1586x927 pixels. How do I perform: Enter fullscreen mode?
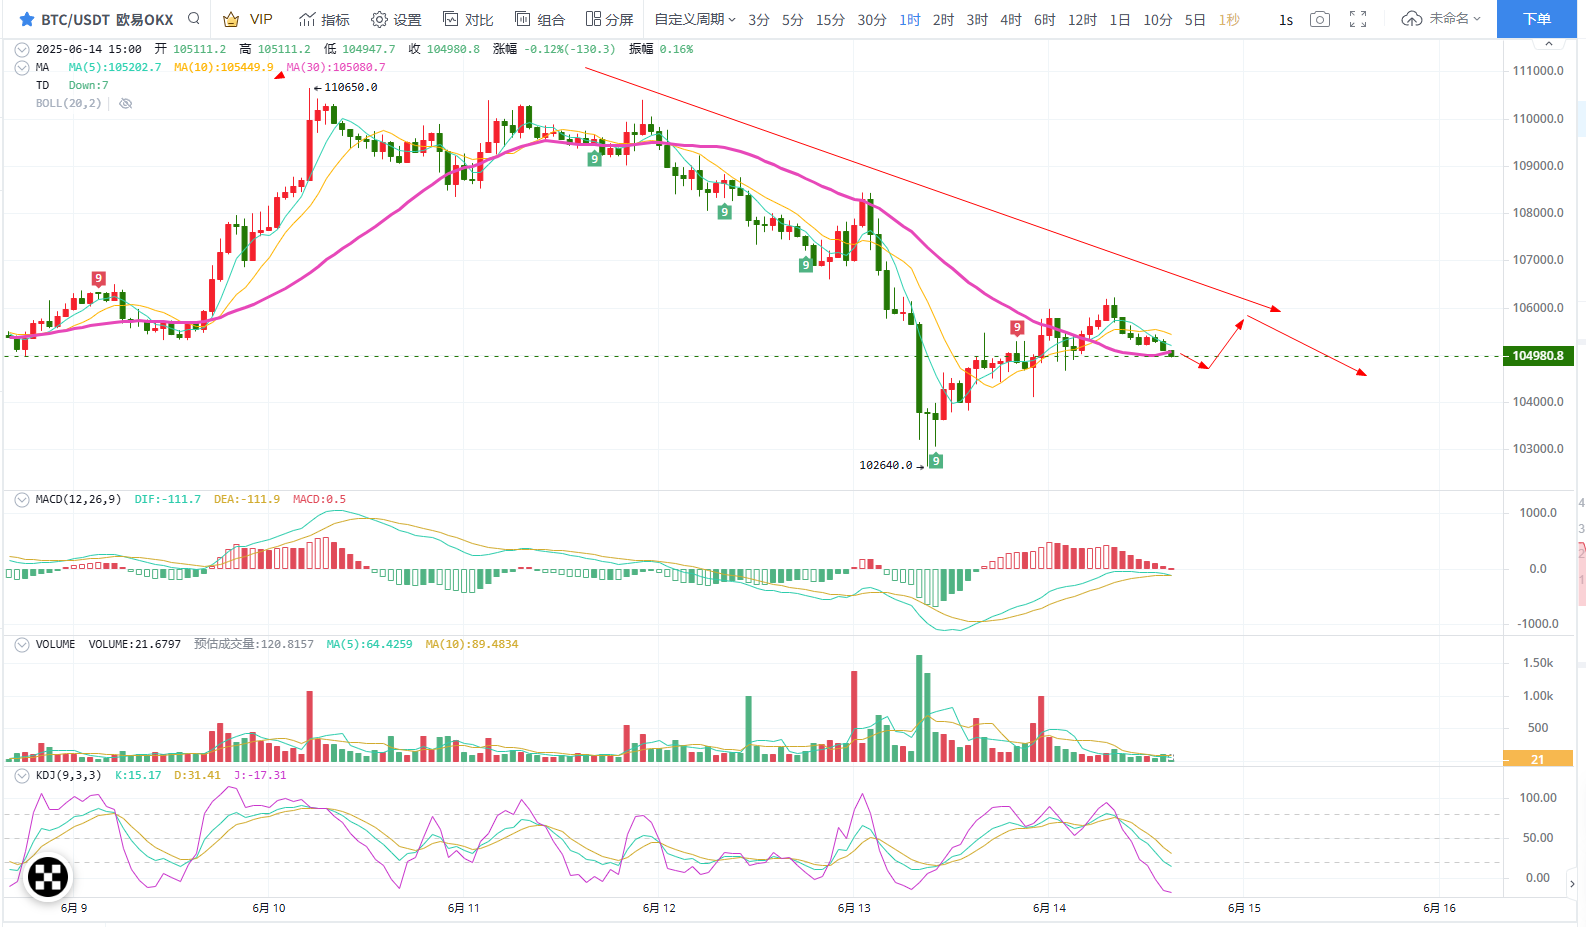[1358, 20]
